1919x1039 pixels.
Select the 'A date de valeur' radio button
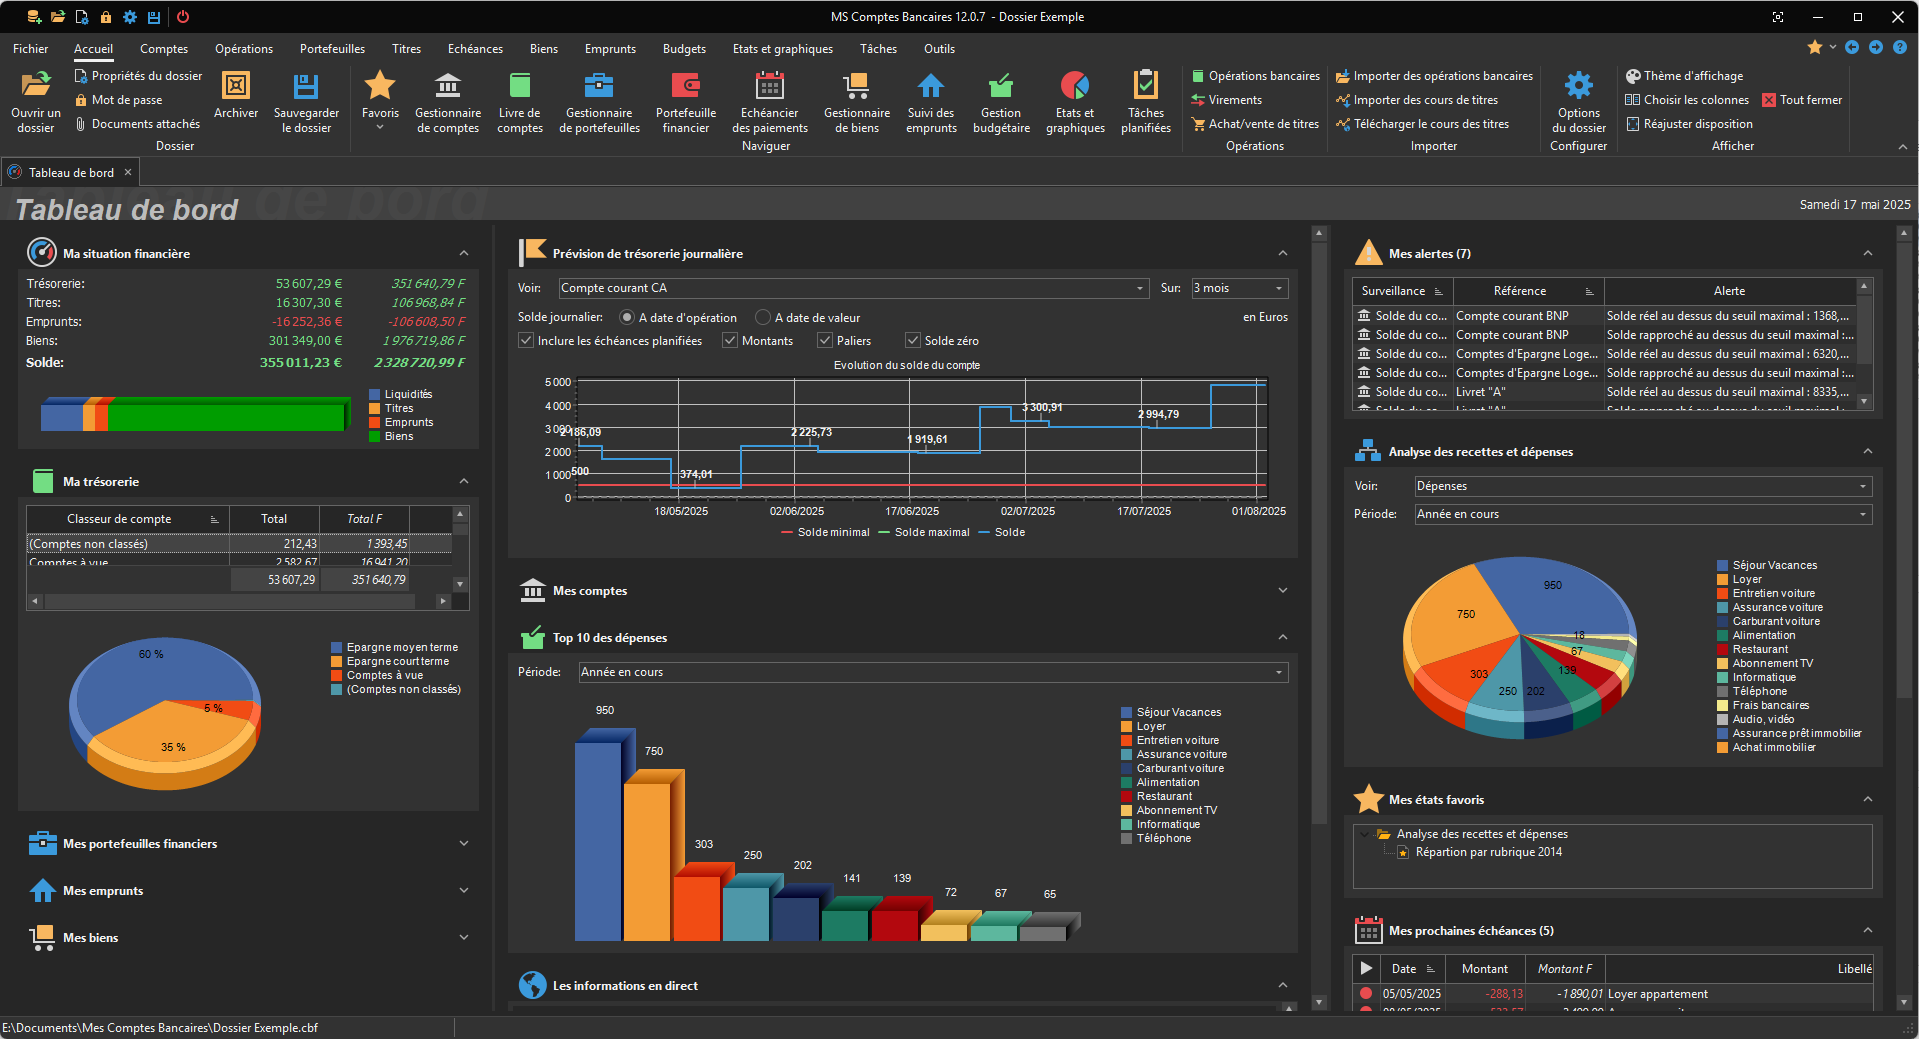coord(763,318)
